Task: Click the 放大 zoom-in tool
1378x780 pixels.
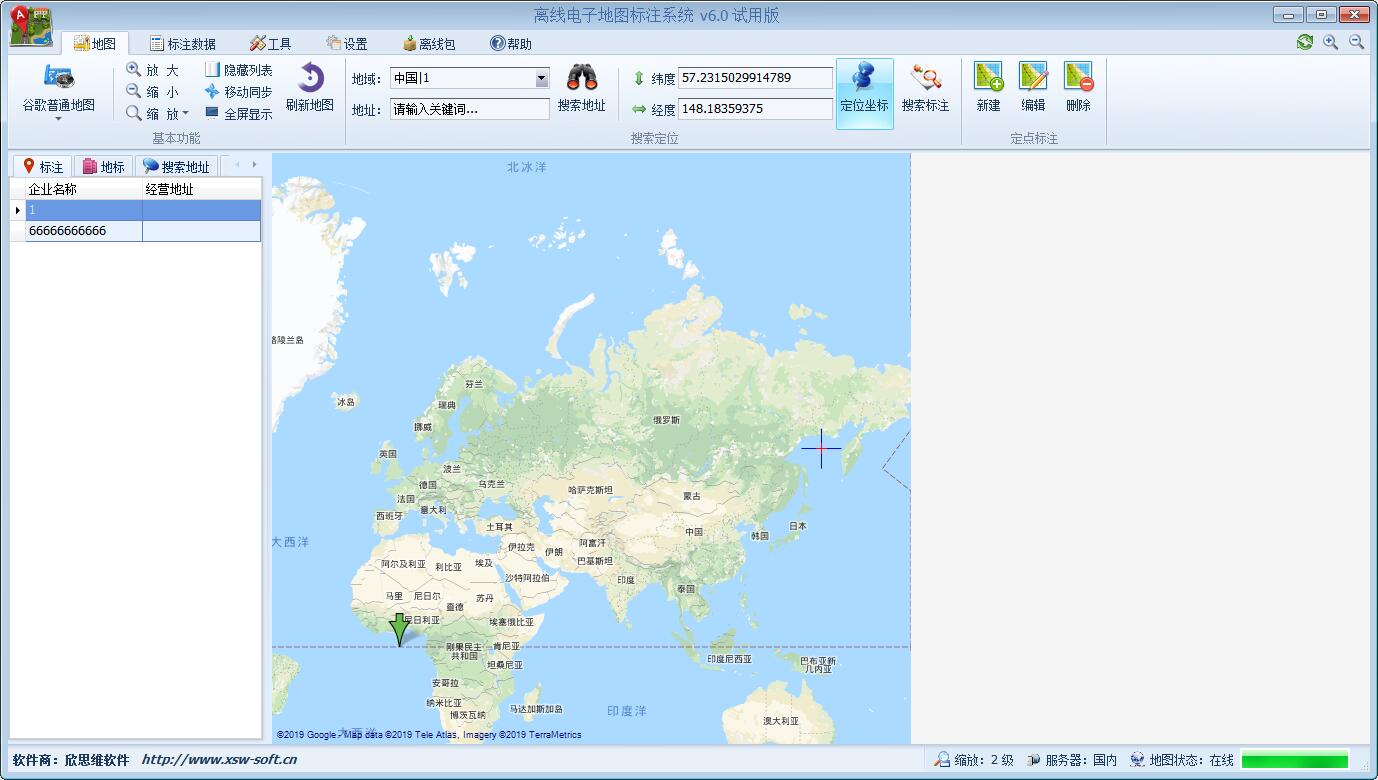Action: [x=153, y=70]
